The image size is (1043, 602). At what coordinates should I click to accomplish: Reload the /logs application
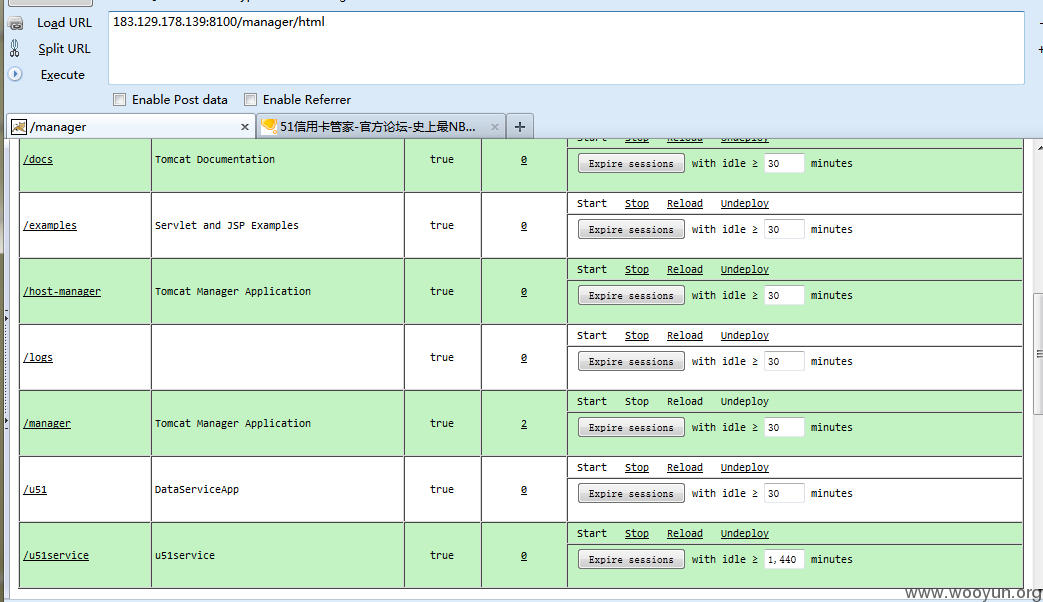tap(684, 335)
